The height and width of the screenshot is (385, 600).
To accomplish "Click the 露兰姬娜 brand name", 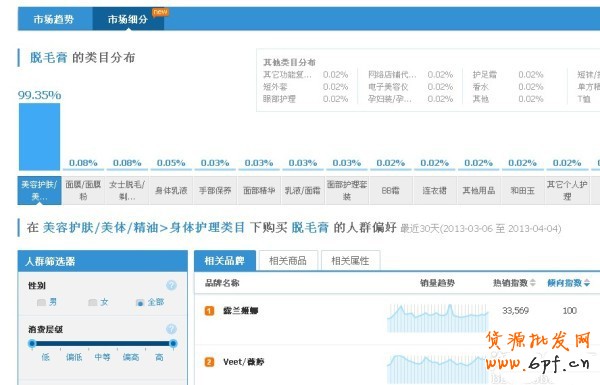I will tap(241, 311).
